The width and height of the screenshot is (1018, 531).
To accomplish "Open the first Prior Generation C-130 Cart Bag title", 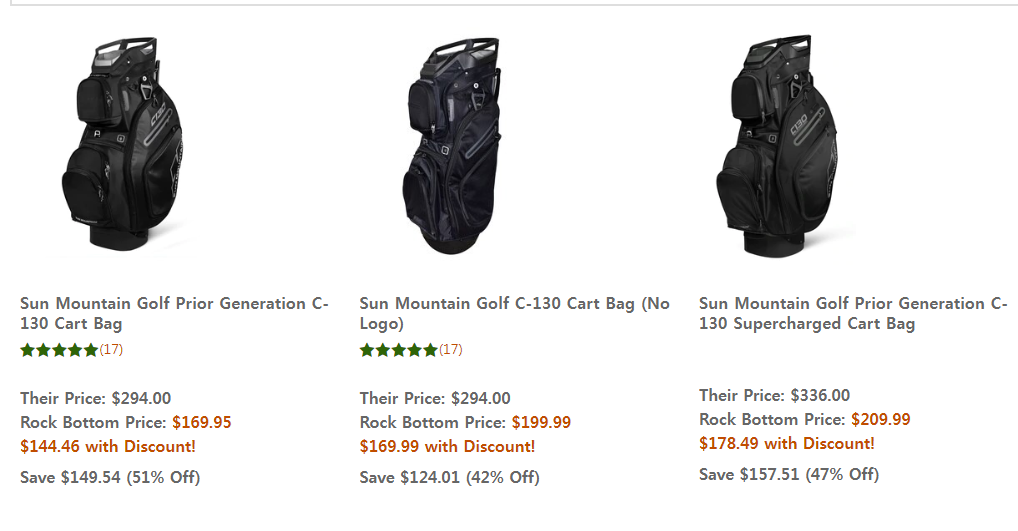I will click(x=174, y=313).
